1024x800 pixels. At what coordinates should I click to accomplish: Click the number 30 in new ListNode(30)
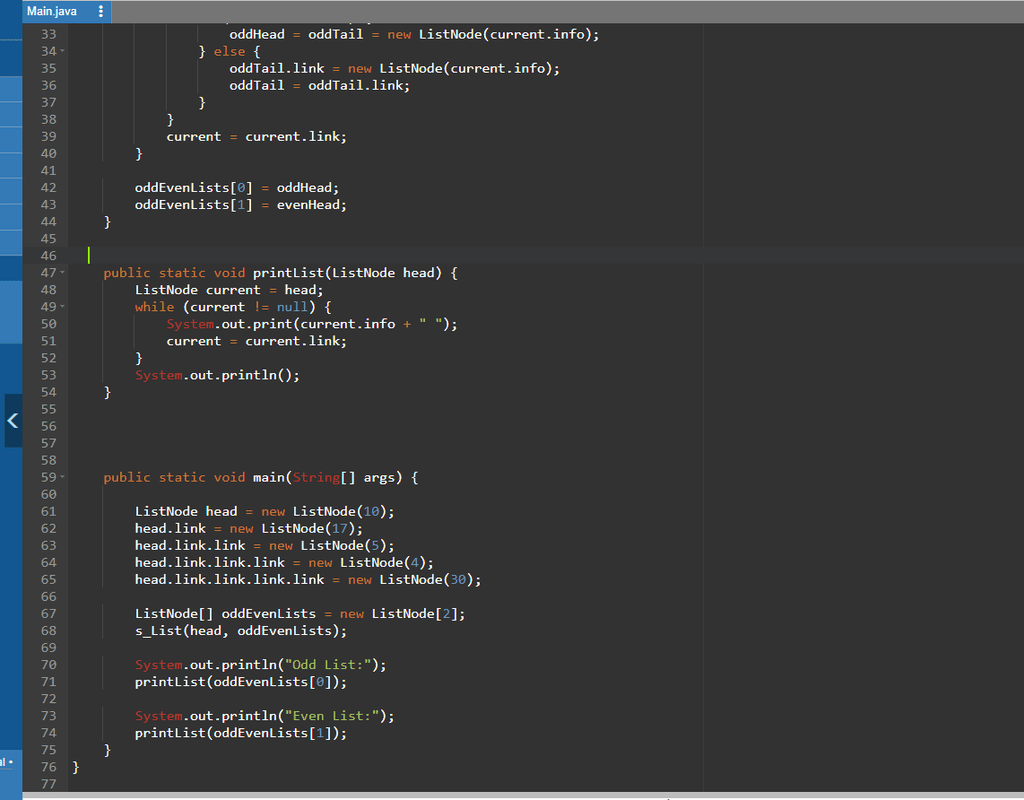pyautogui.click(x=458, y=580)
